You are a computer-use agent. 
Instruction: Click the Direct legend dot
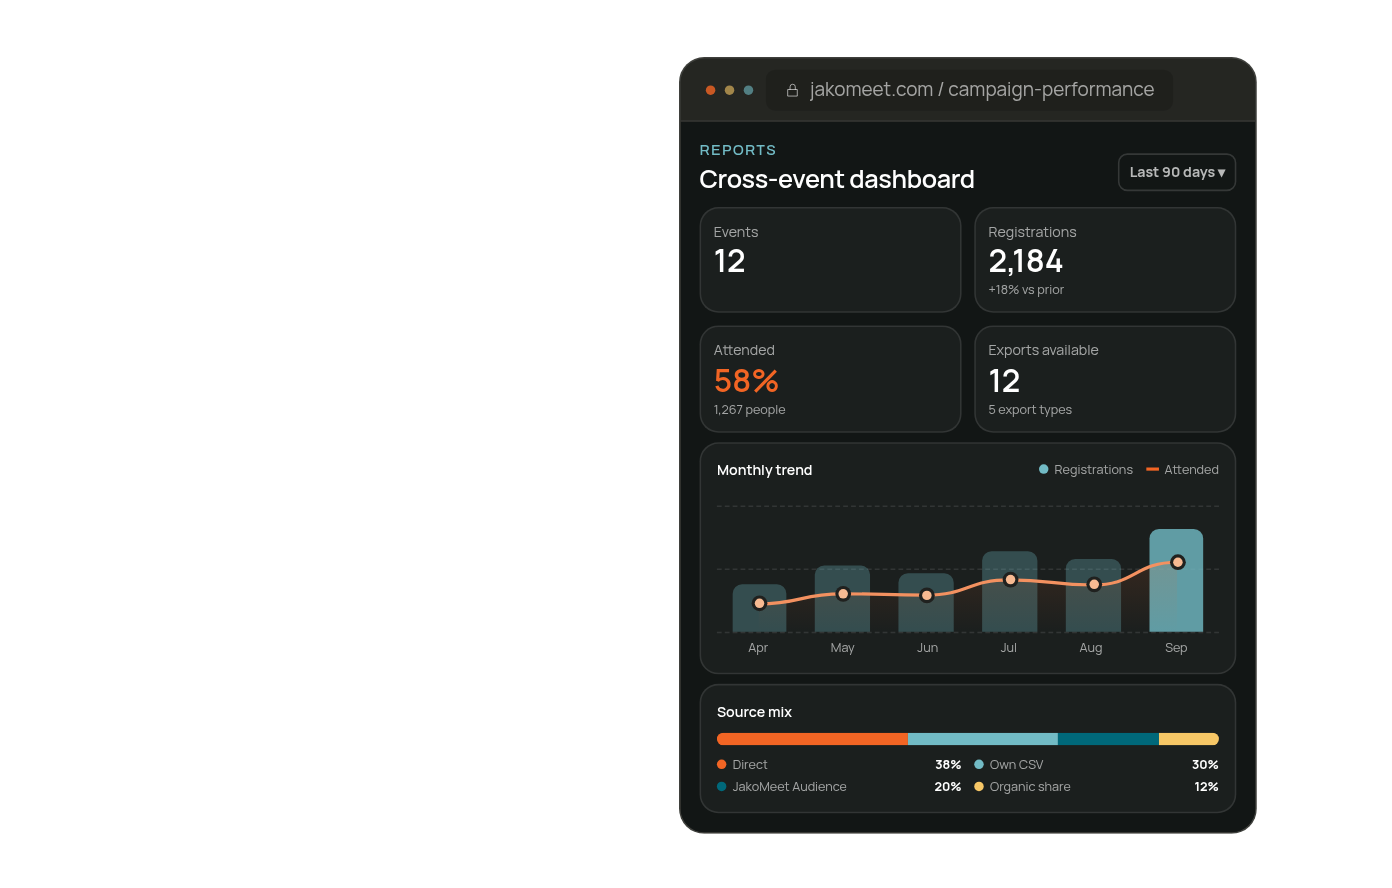tap(722, 765)
